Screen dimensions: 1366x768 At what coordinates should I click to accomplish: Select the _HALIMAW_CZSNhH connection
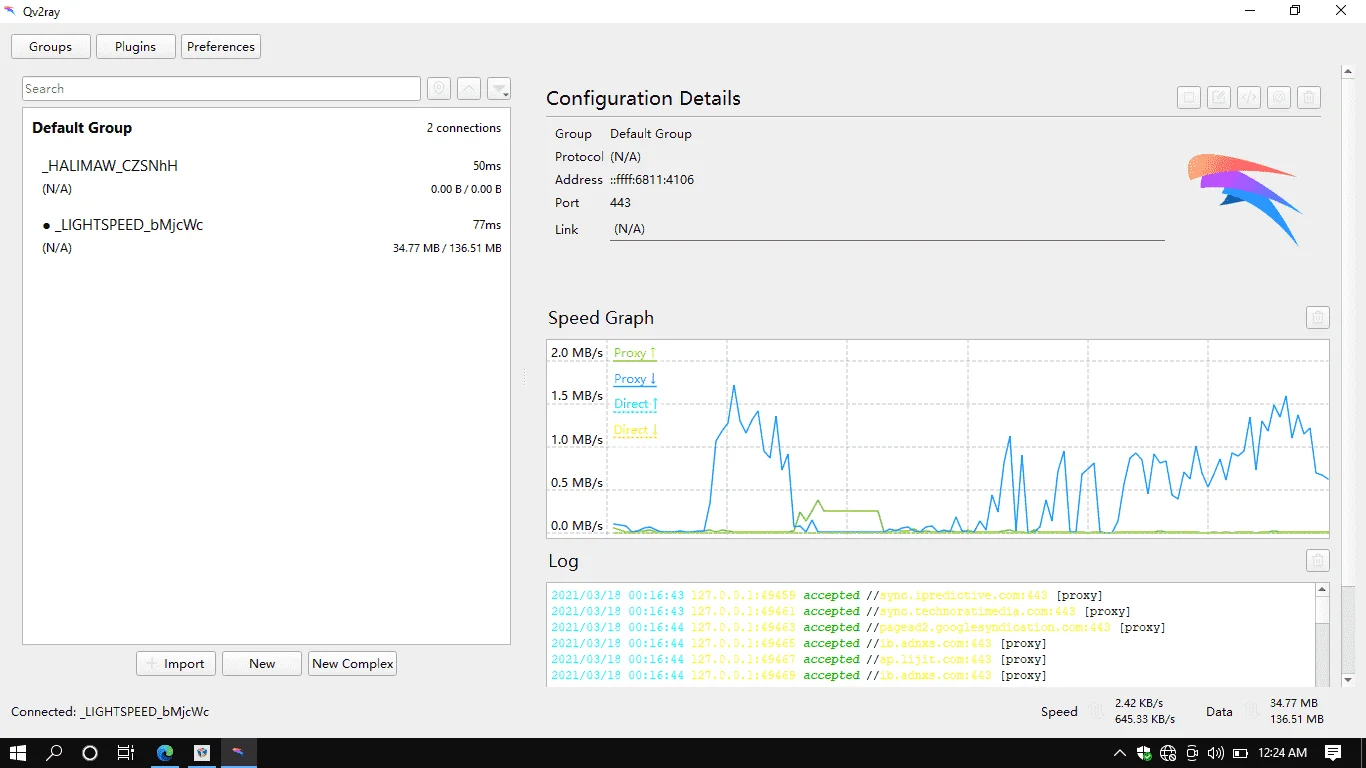(x=266, y=177)
